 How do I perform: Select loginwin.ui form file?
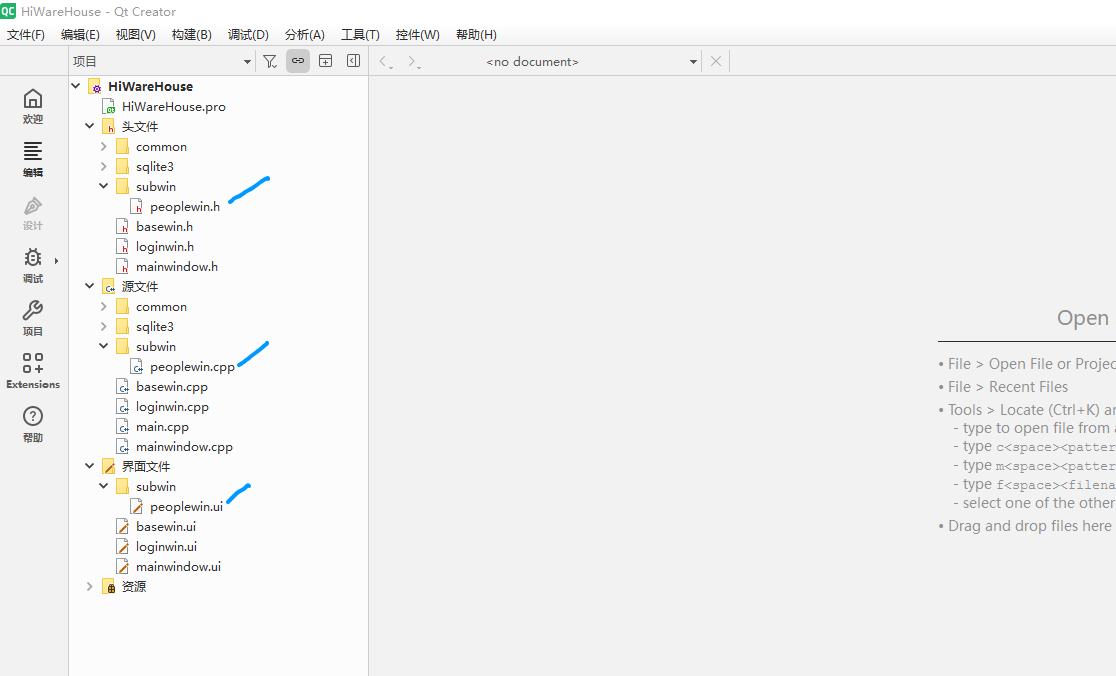(167, 546)
